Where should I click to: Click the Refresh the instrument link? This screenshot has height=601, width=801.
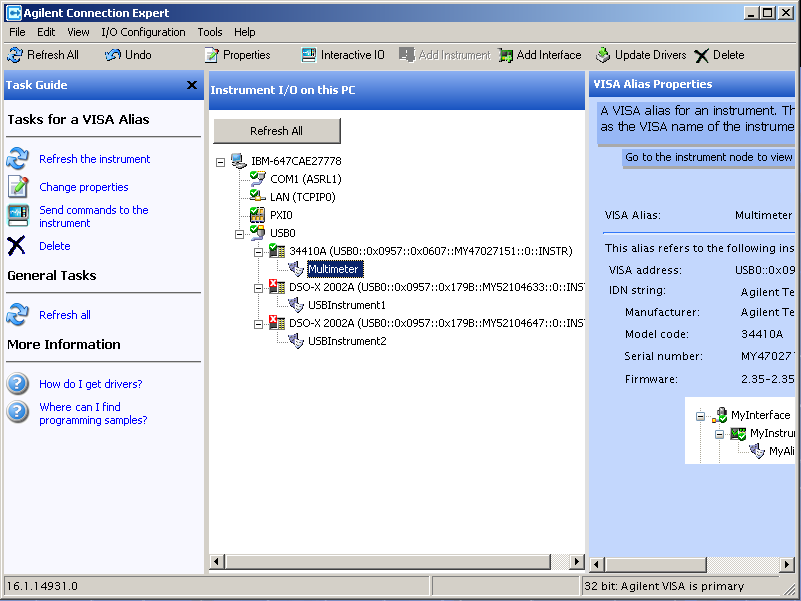(95, 159)
